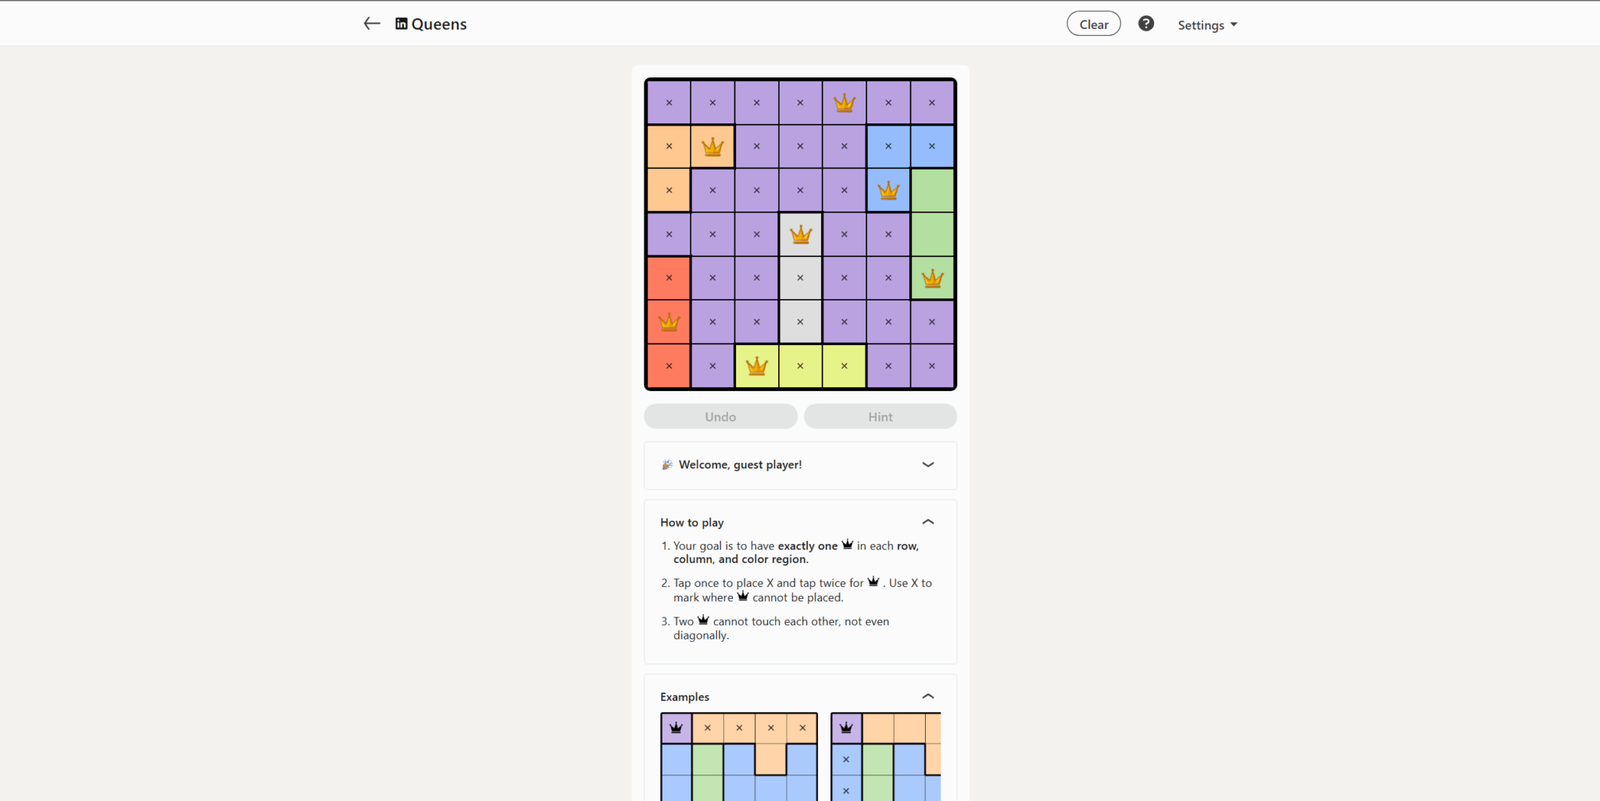Open the help question mark icon
Viewport: 1600px width, 801px height.
tap(1146, 24)
